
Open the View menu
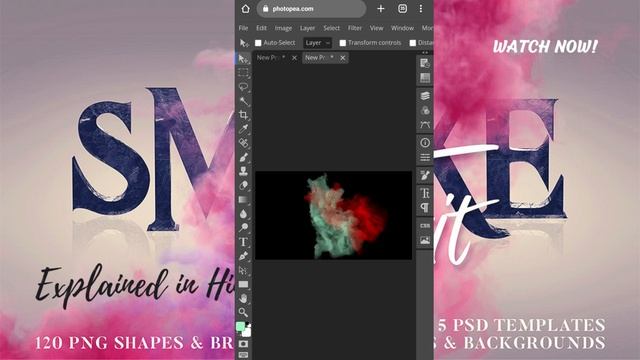pos(376,28)
